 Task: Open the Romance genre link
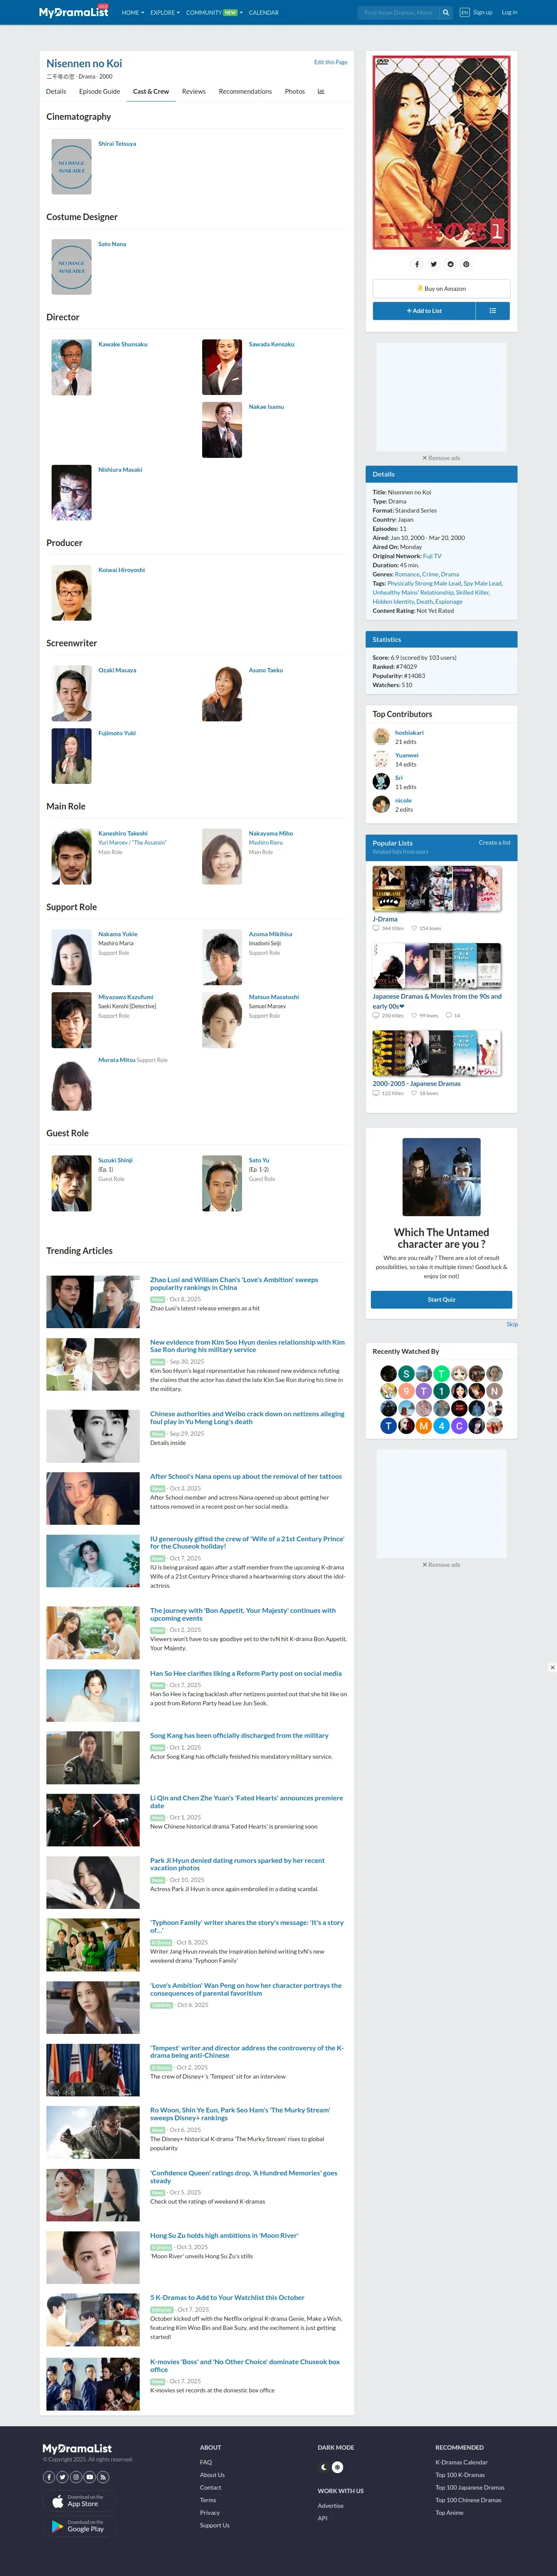[x=407, y=574]
